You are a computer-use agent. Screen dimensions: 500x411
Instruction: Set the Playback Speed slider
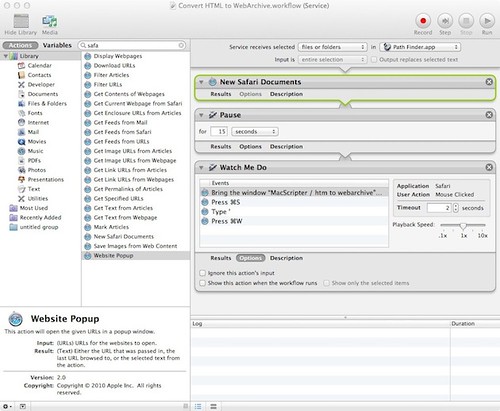(463, 226)
